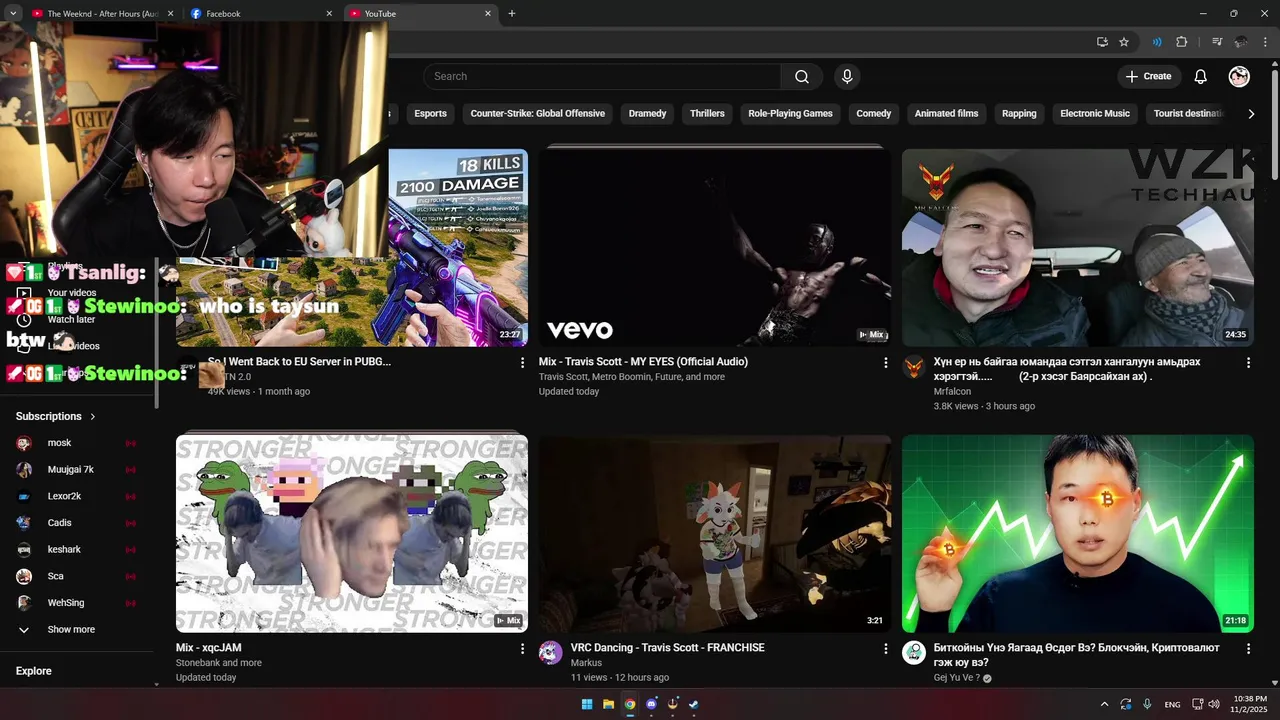Filter by Animated films chip
The height and width of the screenshot is (720, 1280).
pyautogui.click(x=946, y=114)
